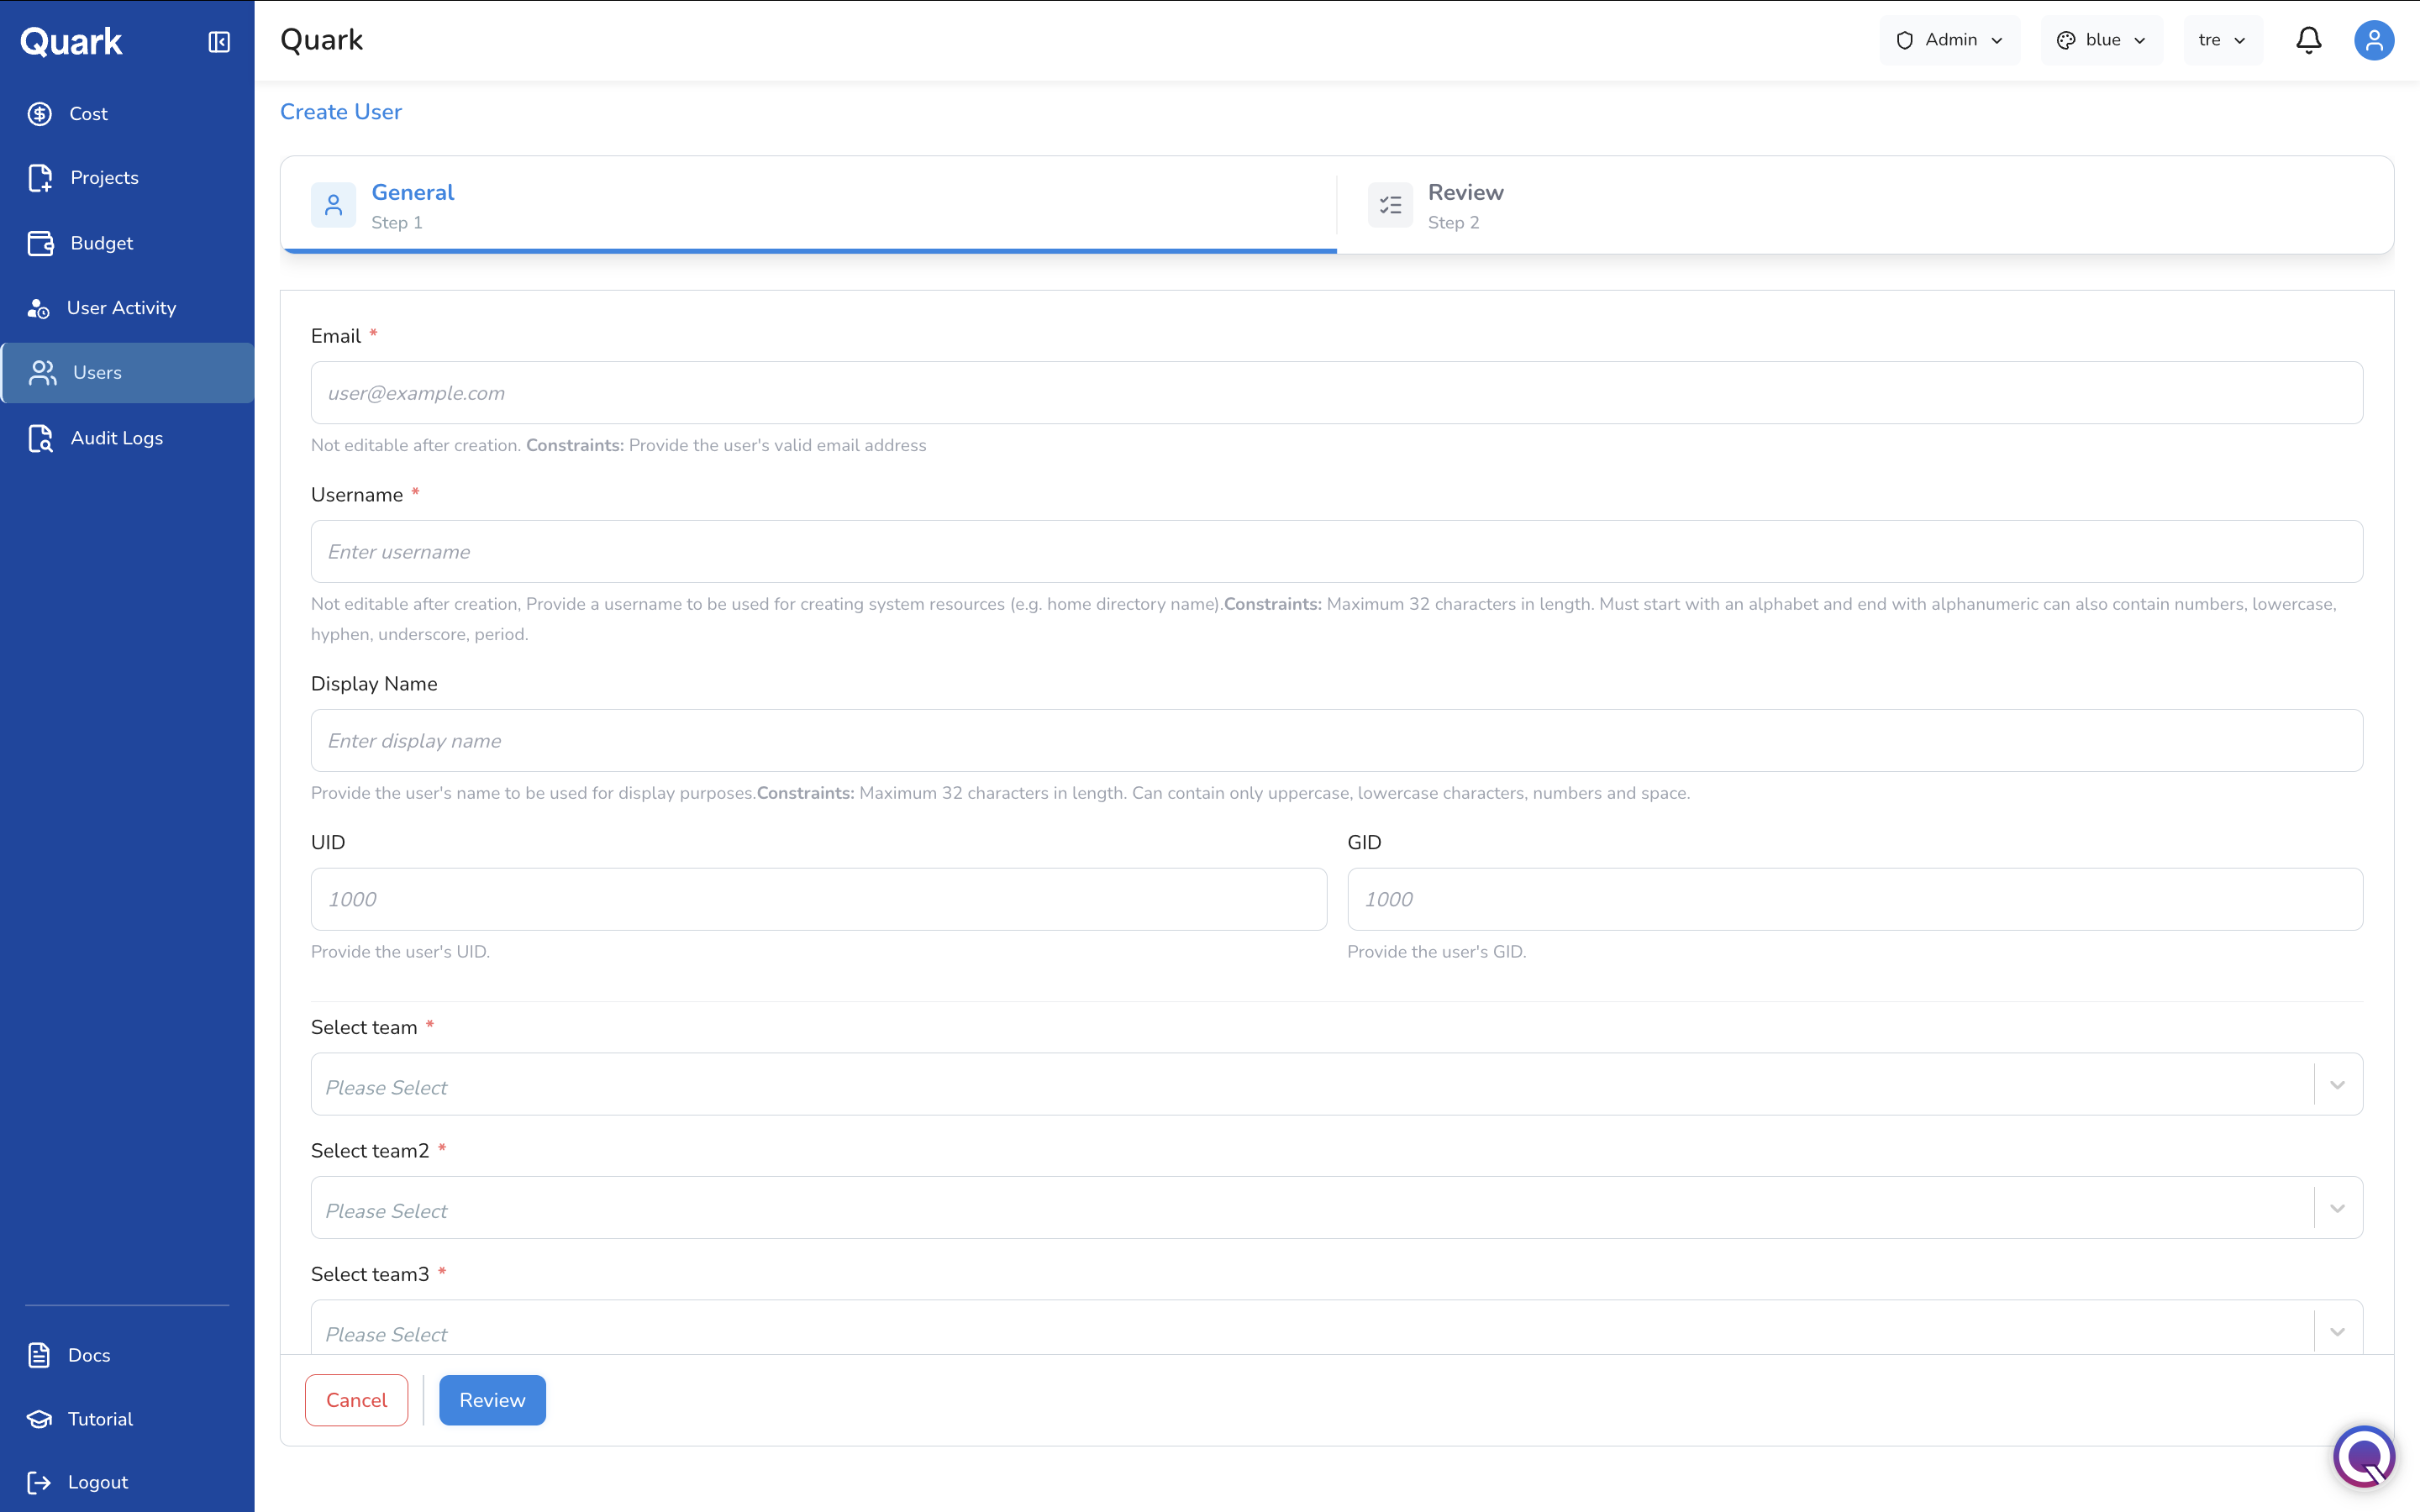Go to User Activity in sidebar
The height and width of the screenshot is (1512, 2420).
[127, 308]
